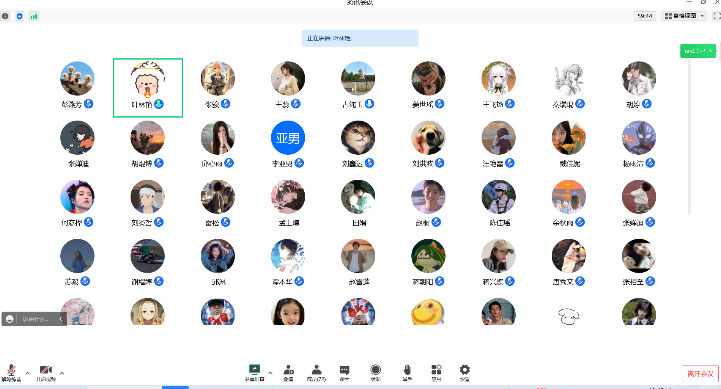721x389 pixels.
Task: Unmute the microphone in bottom toolbar
Action: (x=11, y=372)
